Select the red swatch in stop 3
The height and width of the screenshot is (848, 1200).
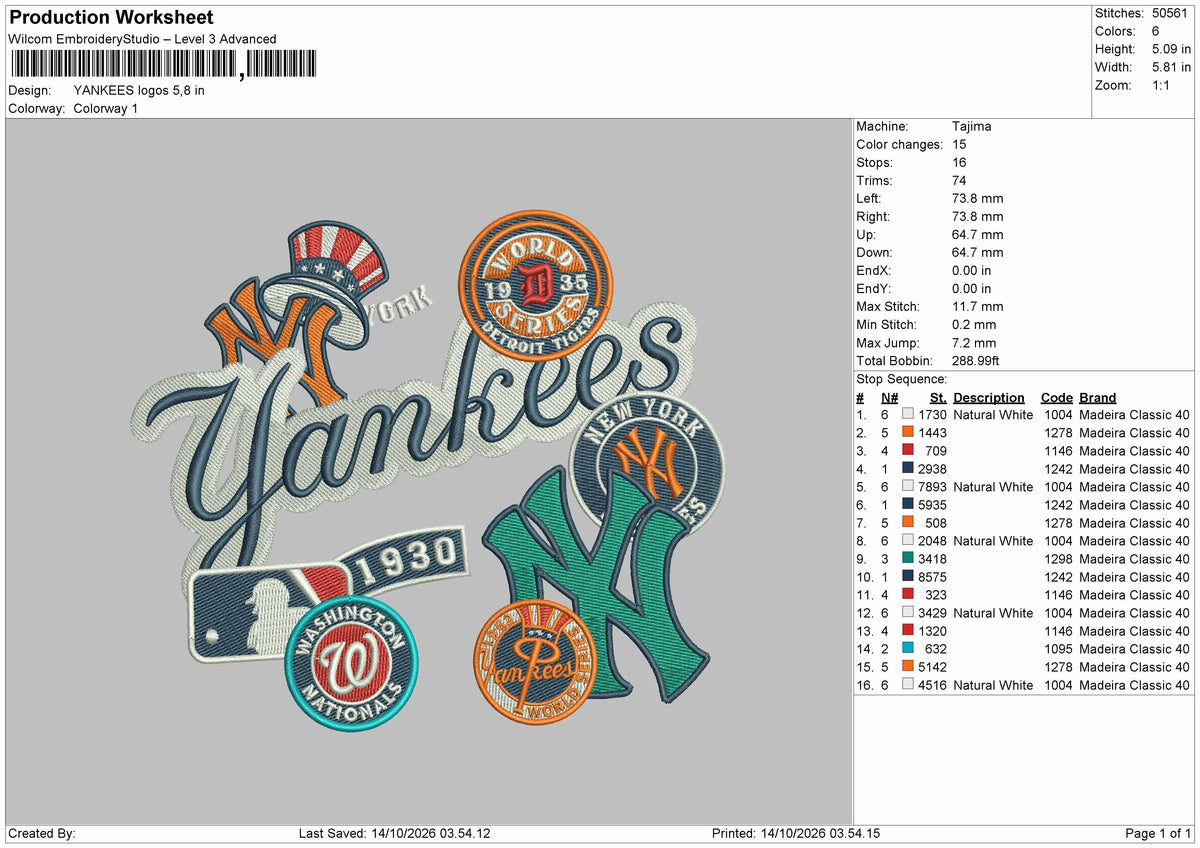click(x=908, y=450)
